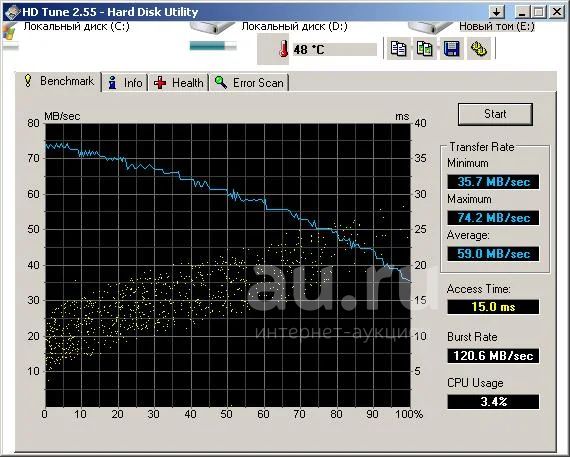Go to the Error Scan tab
The height and width of the screenshot is (457, 570).
pyautogui.click(x=249, y=83)
